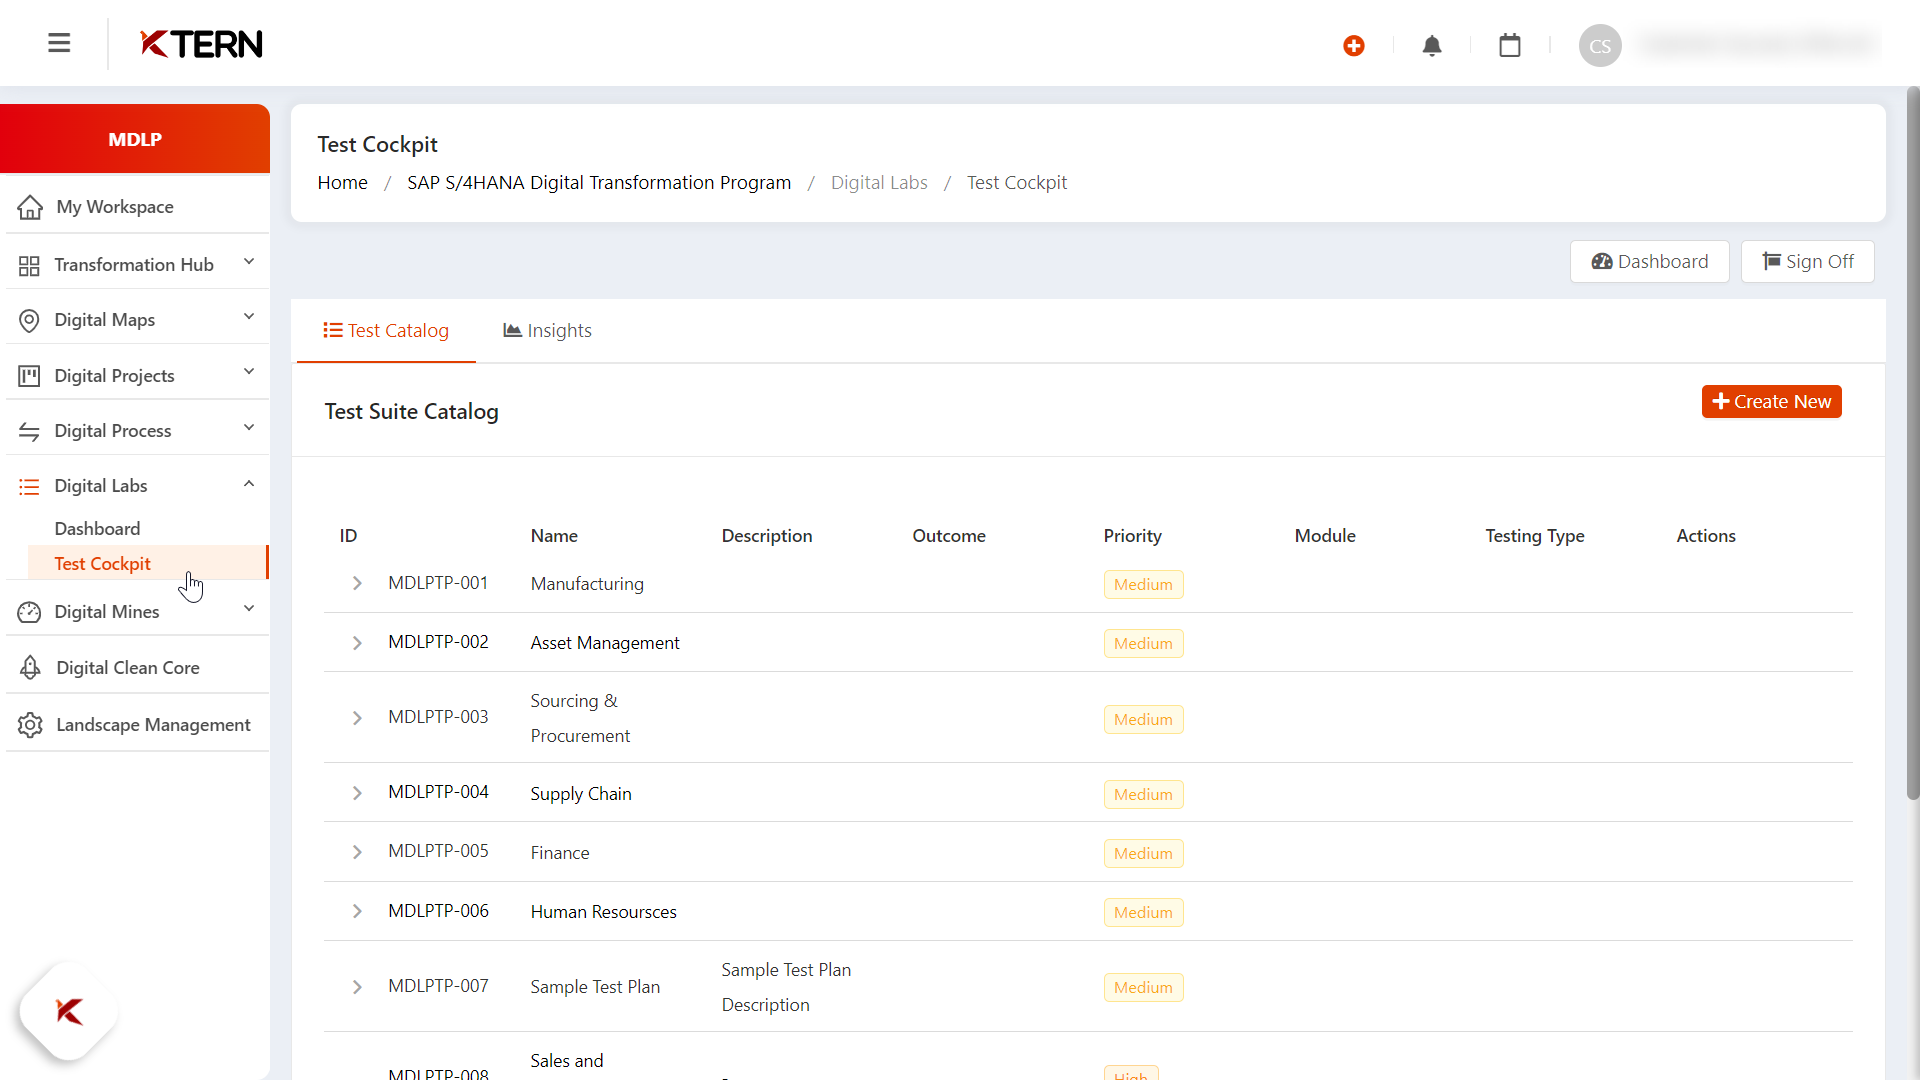Click the Outcome column header
This screenshot has width=1920, height=1080.
pos(949,535)
